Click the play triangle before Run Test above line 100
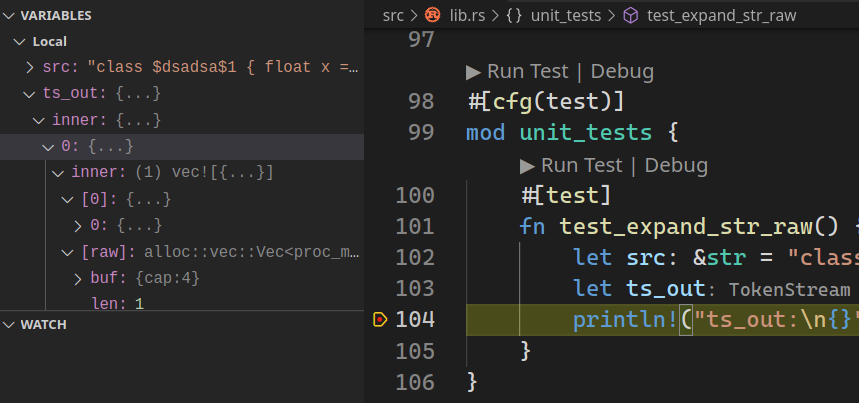This screenshot has width=859, height=403. pos(527,165)
